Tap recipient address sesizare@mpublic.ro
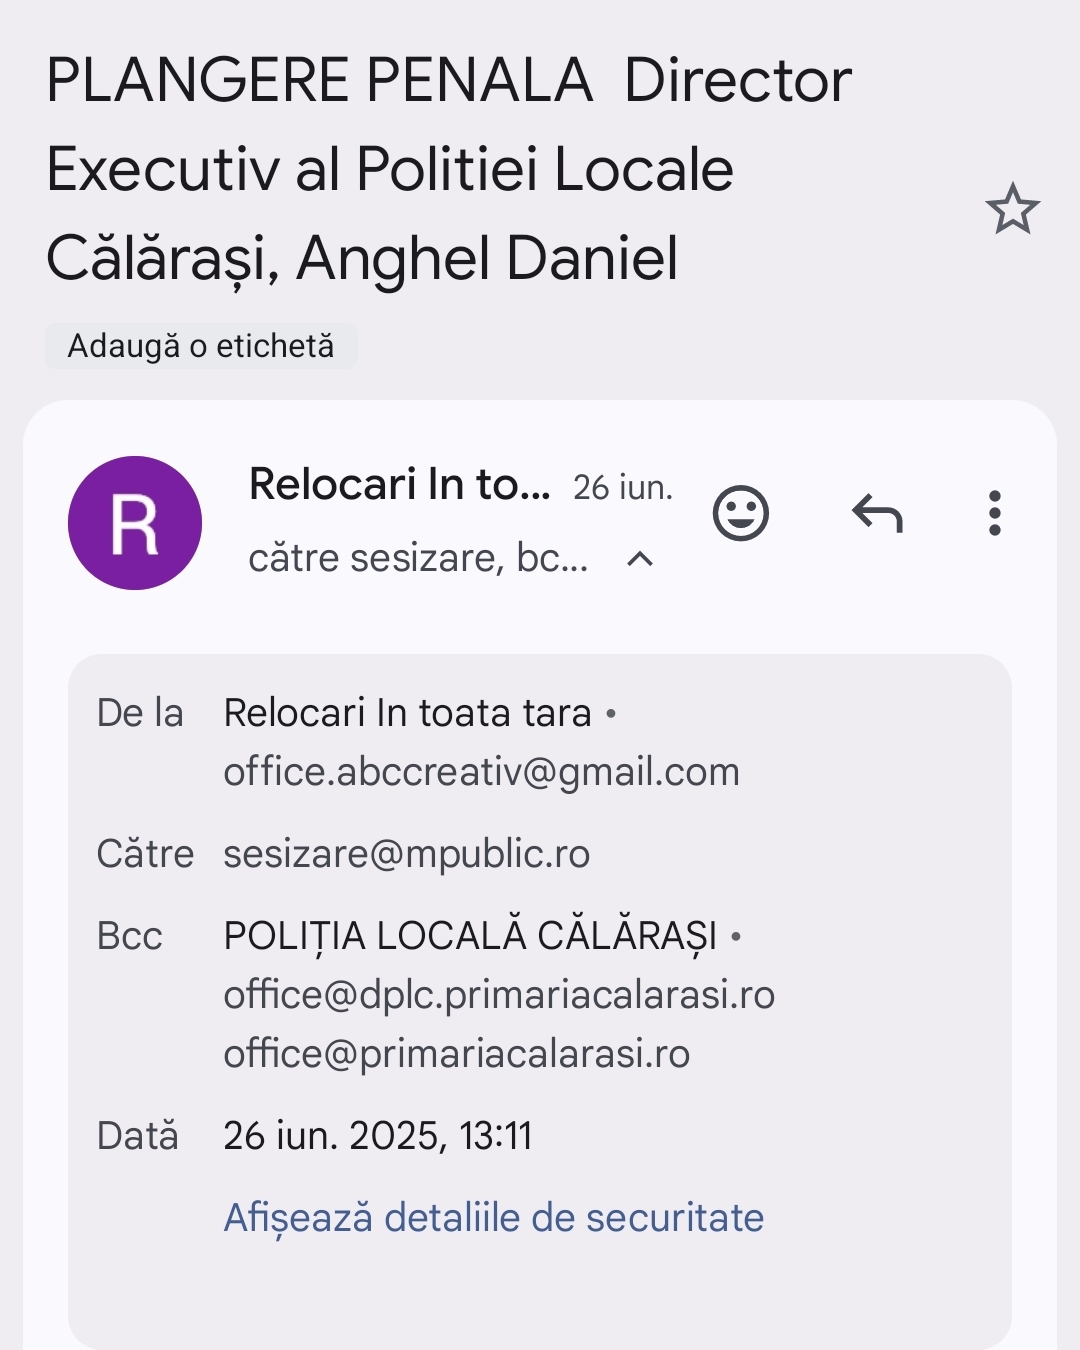The width and height of the screenshot is (1080, 1350). tap(406, 854)
